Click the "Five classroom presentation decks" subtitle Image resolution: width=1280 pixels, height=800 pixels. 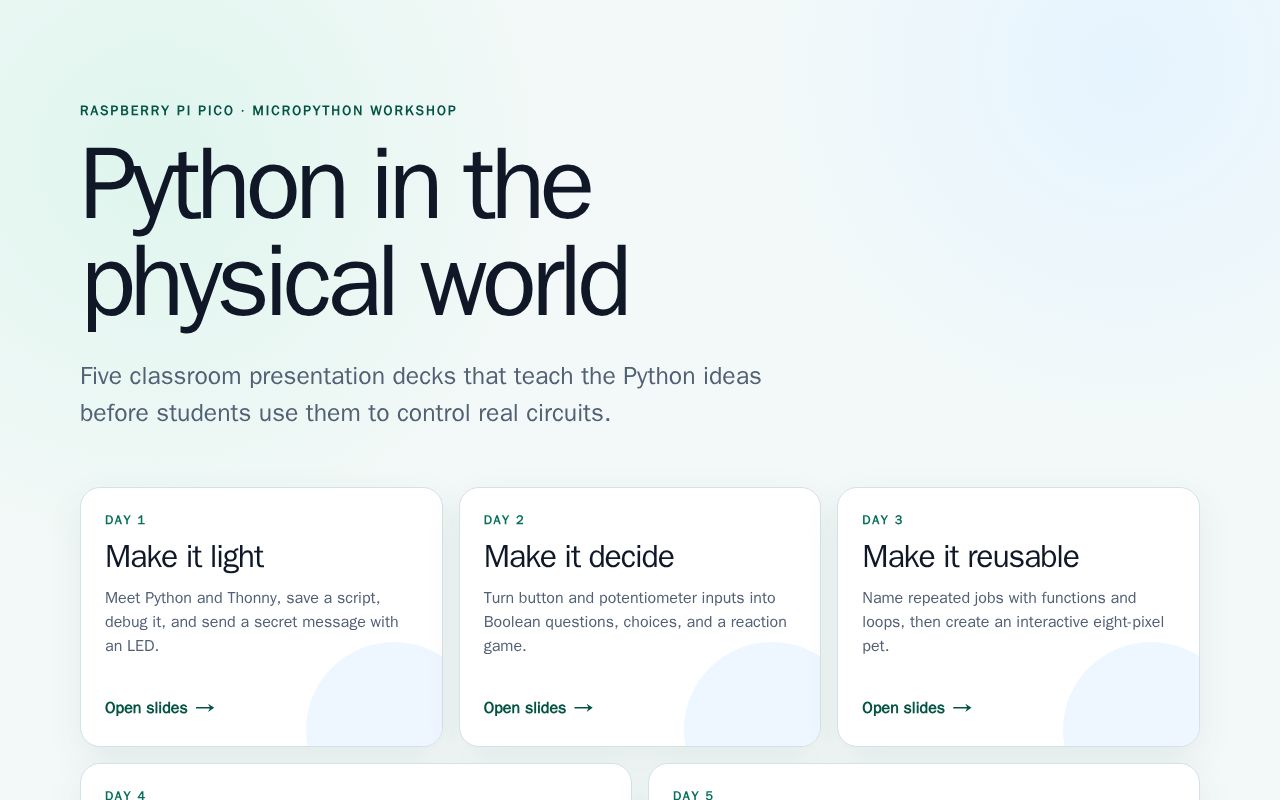click(421, 394)
